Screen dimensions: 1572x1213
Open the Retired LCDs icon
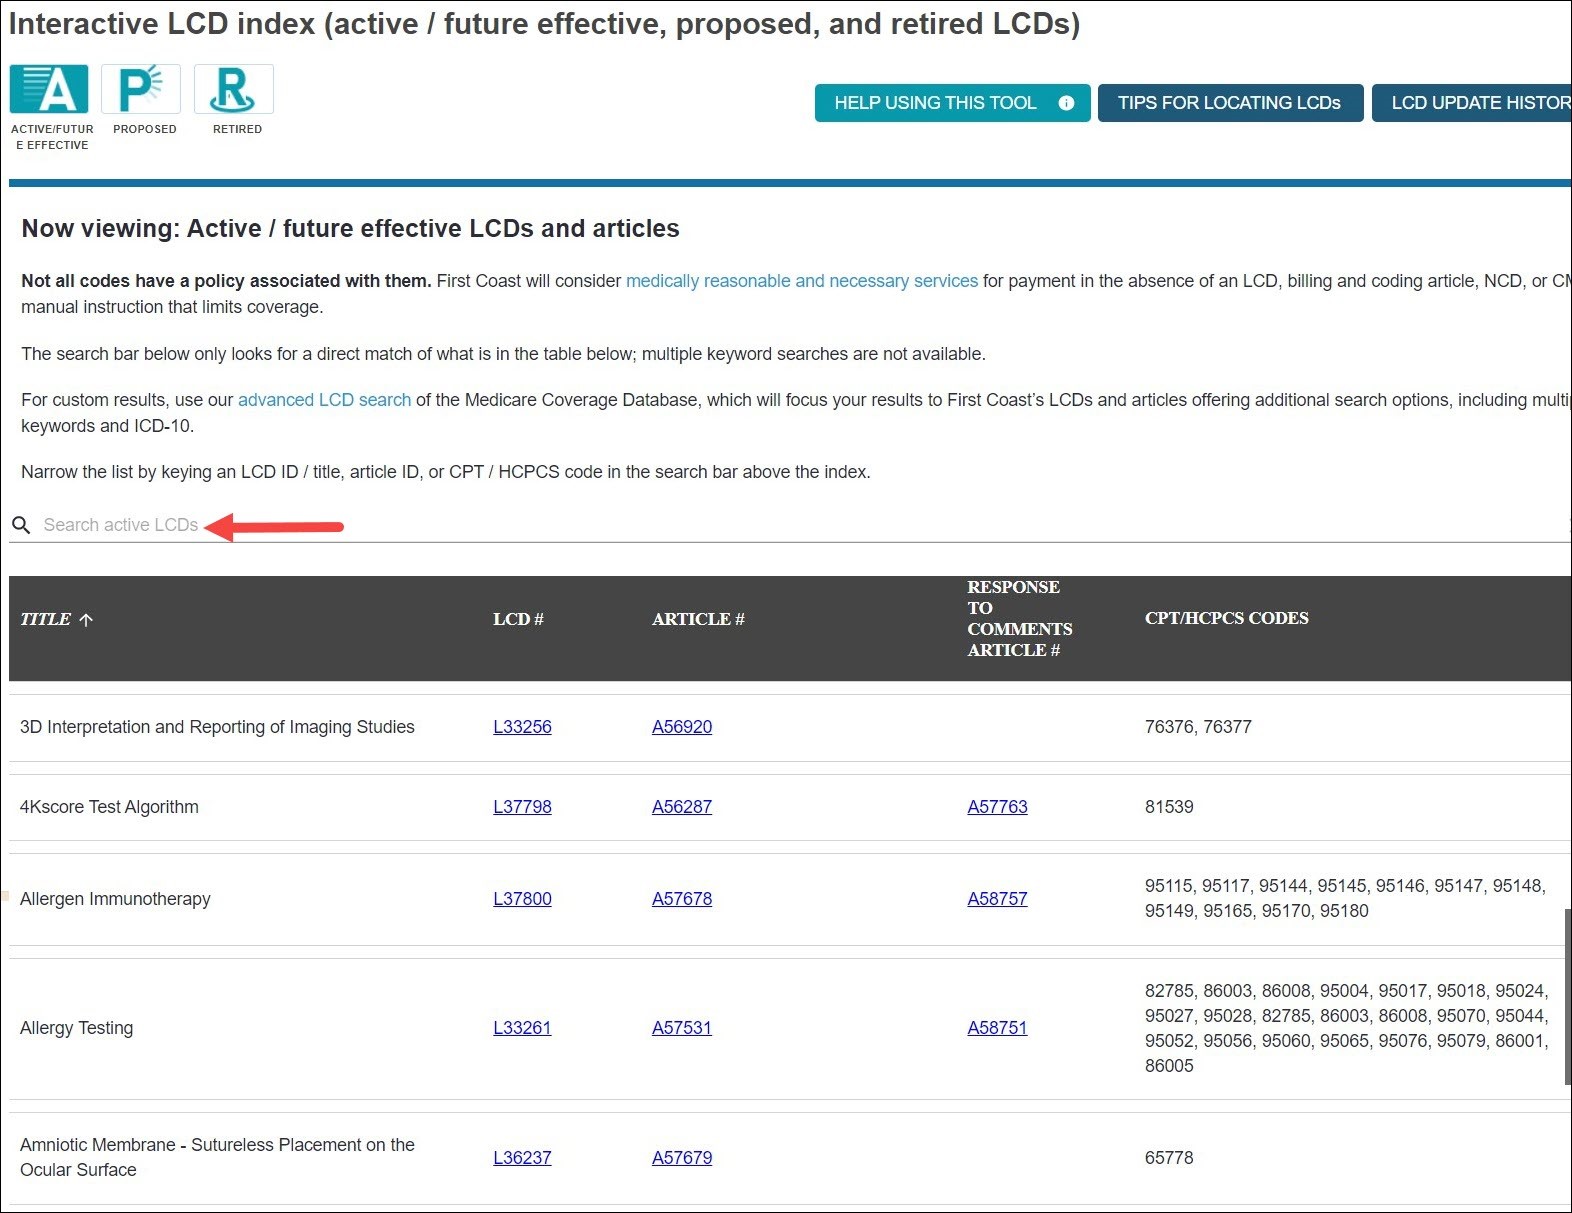coord(233,90)
